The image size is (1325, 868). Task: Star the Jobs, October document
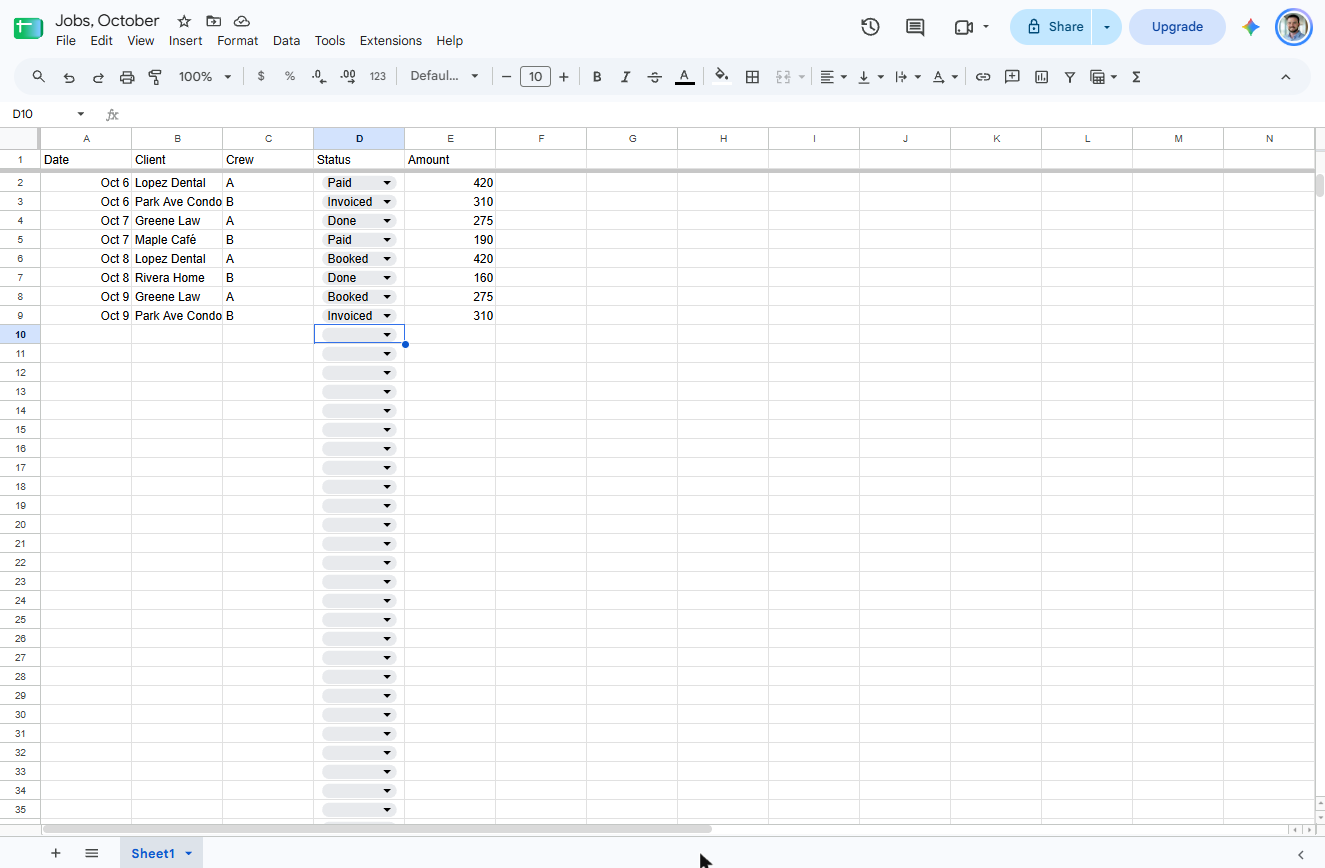184,21
